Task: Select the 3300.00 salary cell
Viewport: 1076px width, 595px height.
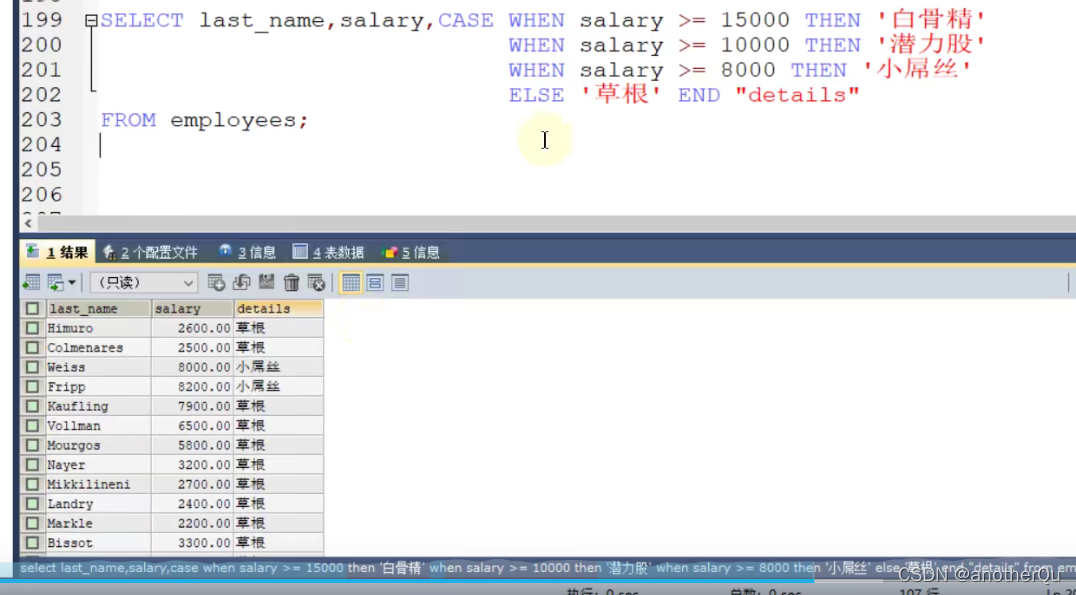Action: (x=193, y=543)
